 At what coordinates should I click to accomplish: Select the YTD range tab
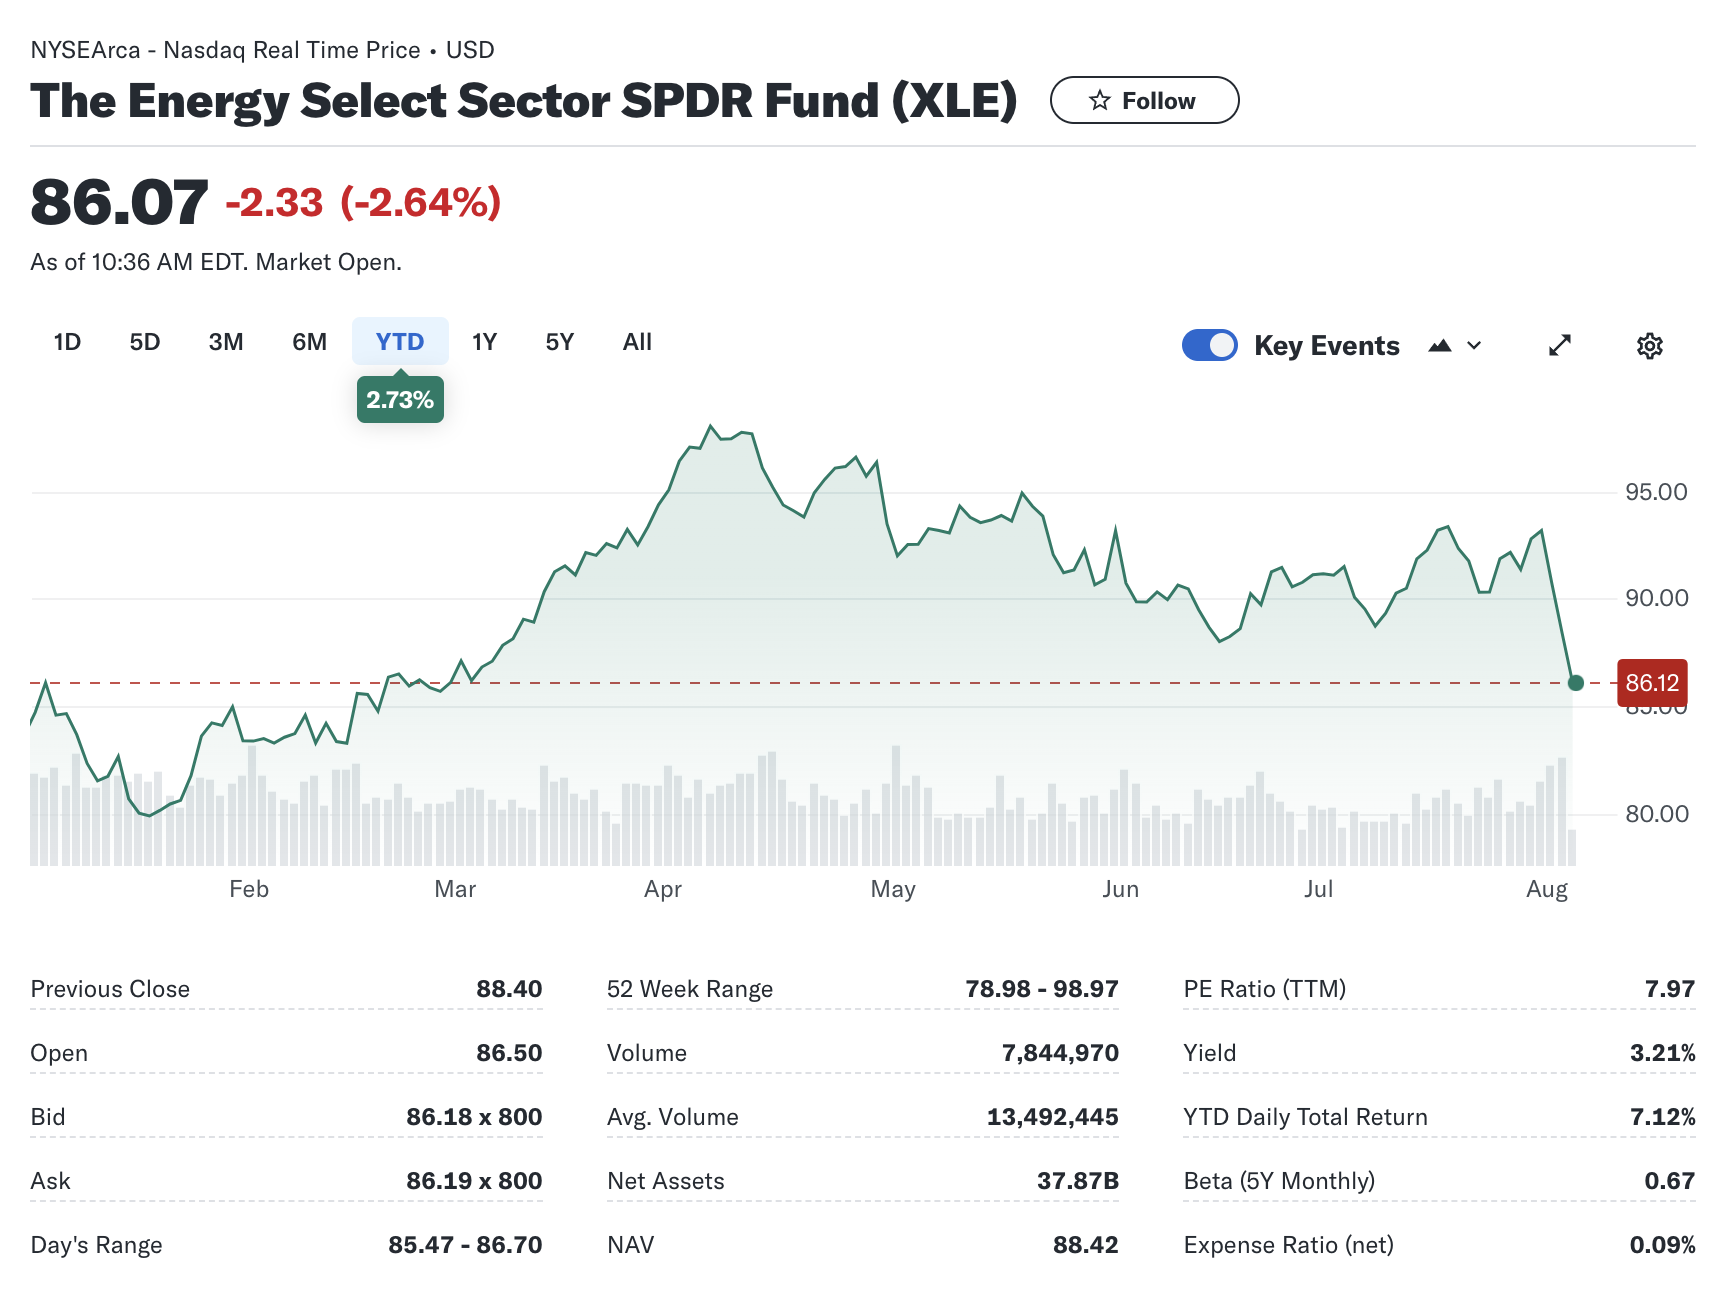[x=400, y=342]
